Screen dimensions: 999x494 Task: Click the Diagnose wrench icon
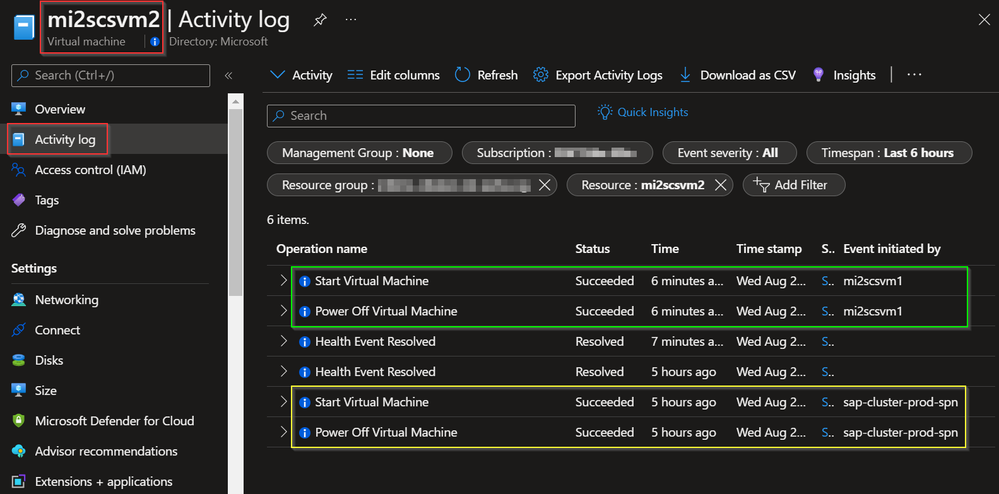pyautogui.click(x=18, y=231)
